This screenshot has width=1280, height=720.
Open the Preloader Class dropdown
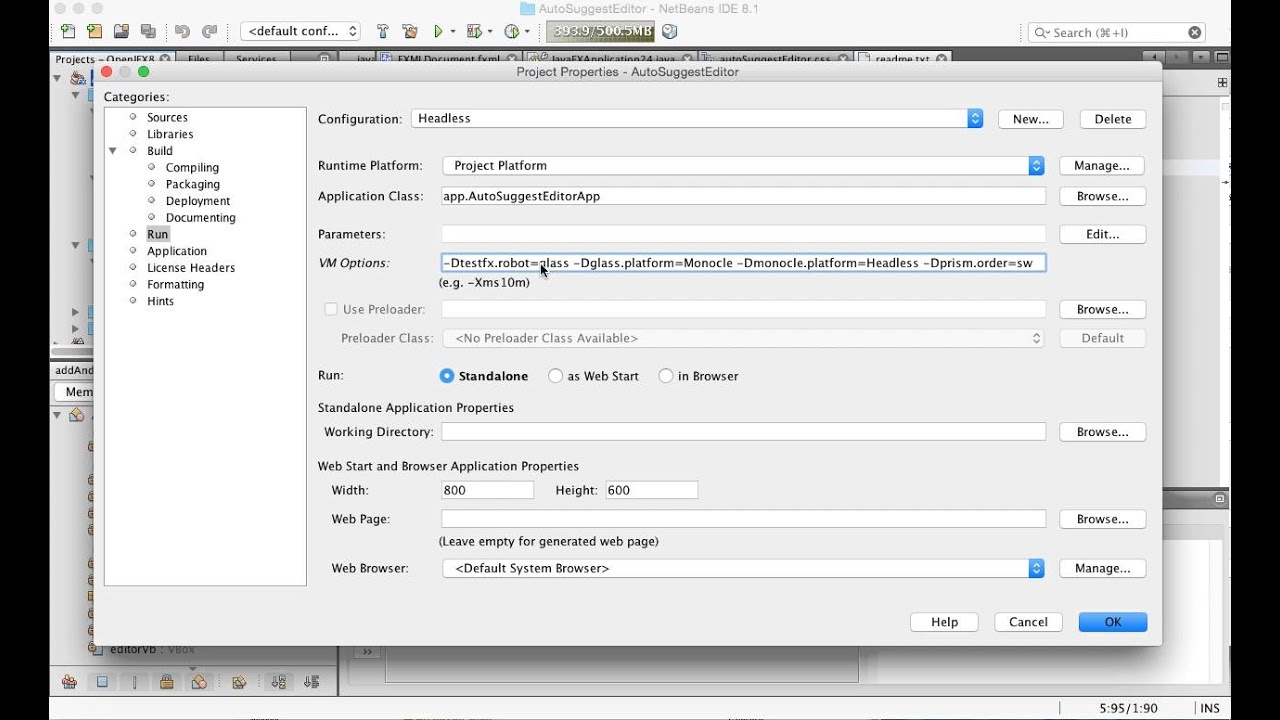tap(743, 338)
